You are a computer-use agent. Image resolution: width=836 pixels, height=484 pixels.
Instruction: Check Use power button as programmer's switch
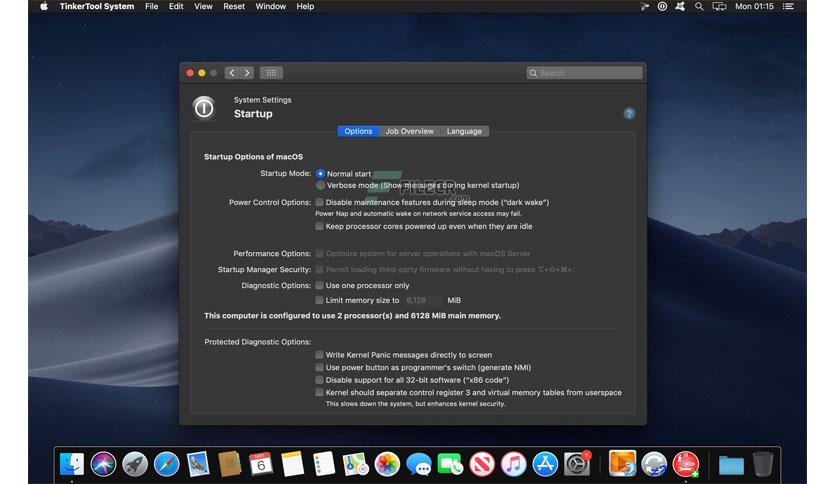[x=319, y=367]
